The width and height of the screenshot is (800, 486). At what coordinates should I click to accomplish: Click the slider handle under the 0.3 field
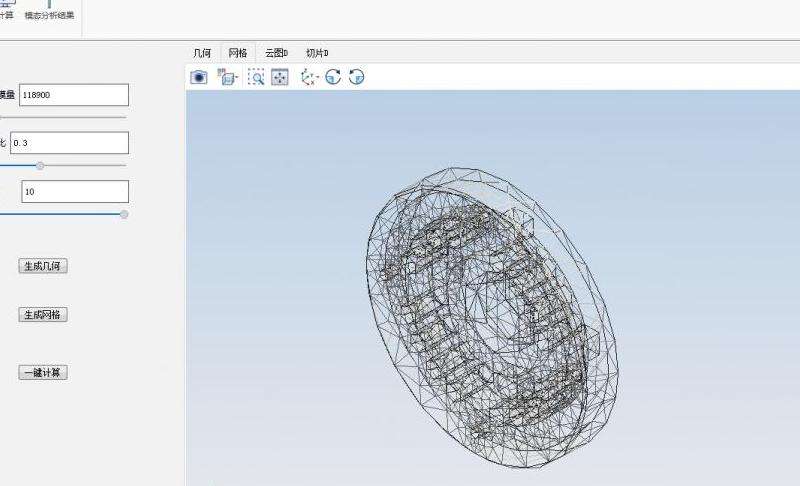(x=40, y=166)
